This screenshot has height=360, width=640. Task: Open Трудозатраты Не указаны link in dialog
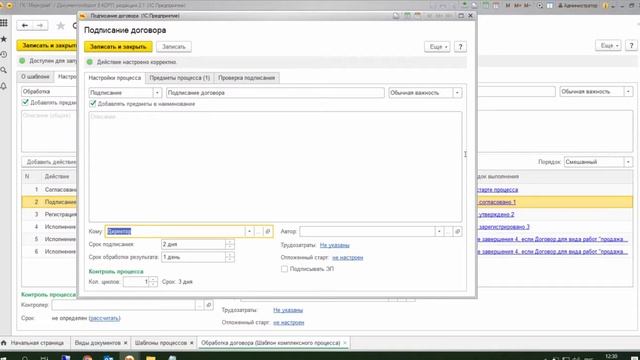pos(335,245)
